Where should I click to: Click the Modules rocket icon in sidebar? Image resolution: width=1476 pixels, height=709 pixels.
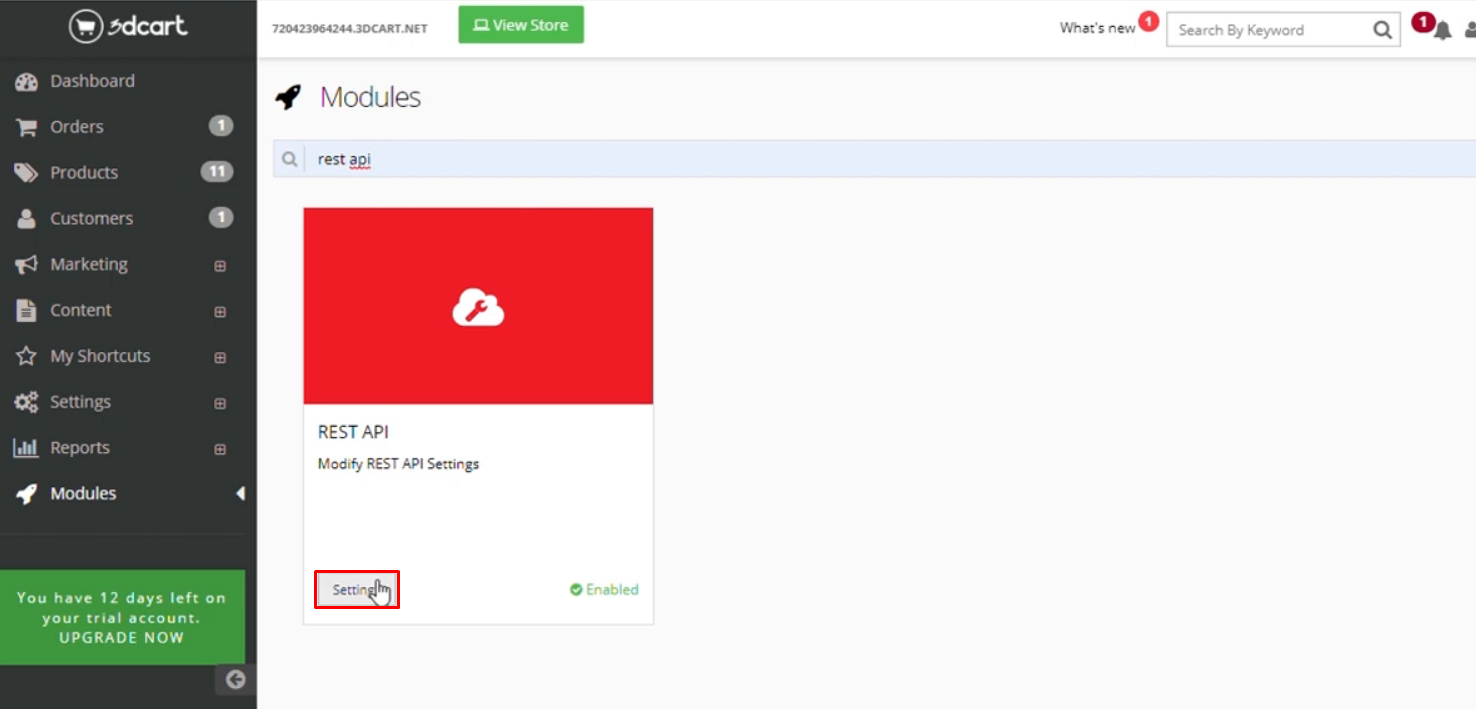tap(25, 493)
